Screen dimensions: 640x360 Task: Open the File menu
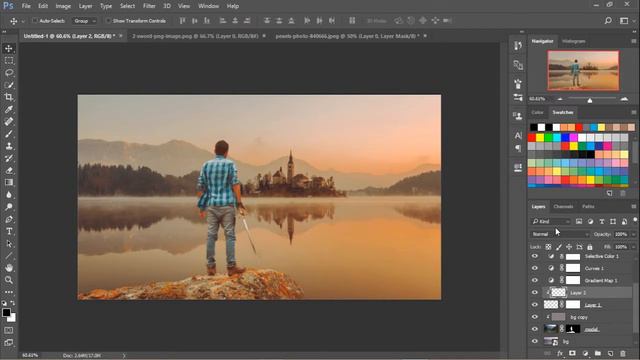tap(26, 6)
